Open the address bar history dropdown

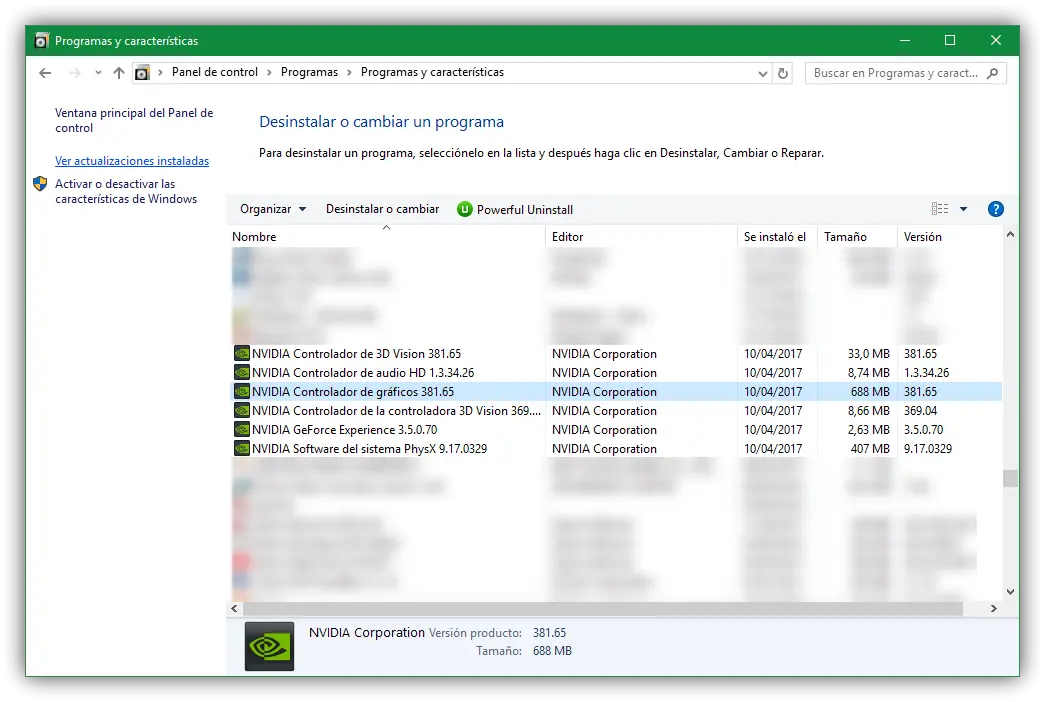762,73
